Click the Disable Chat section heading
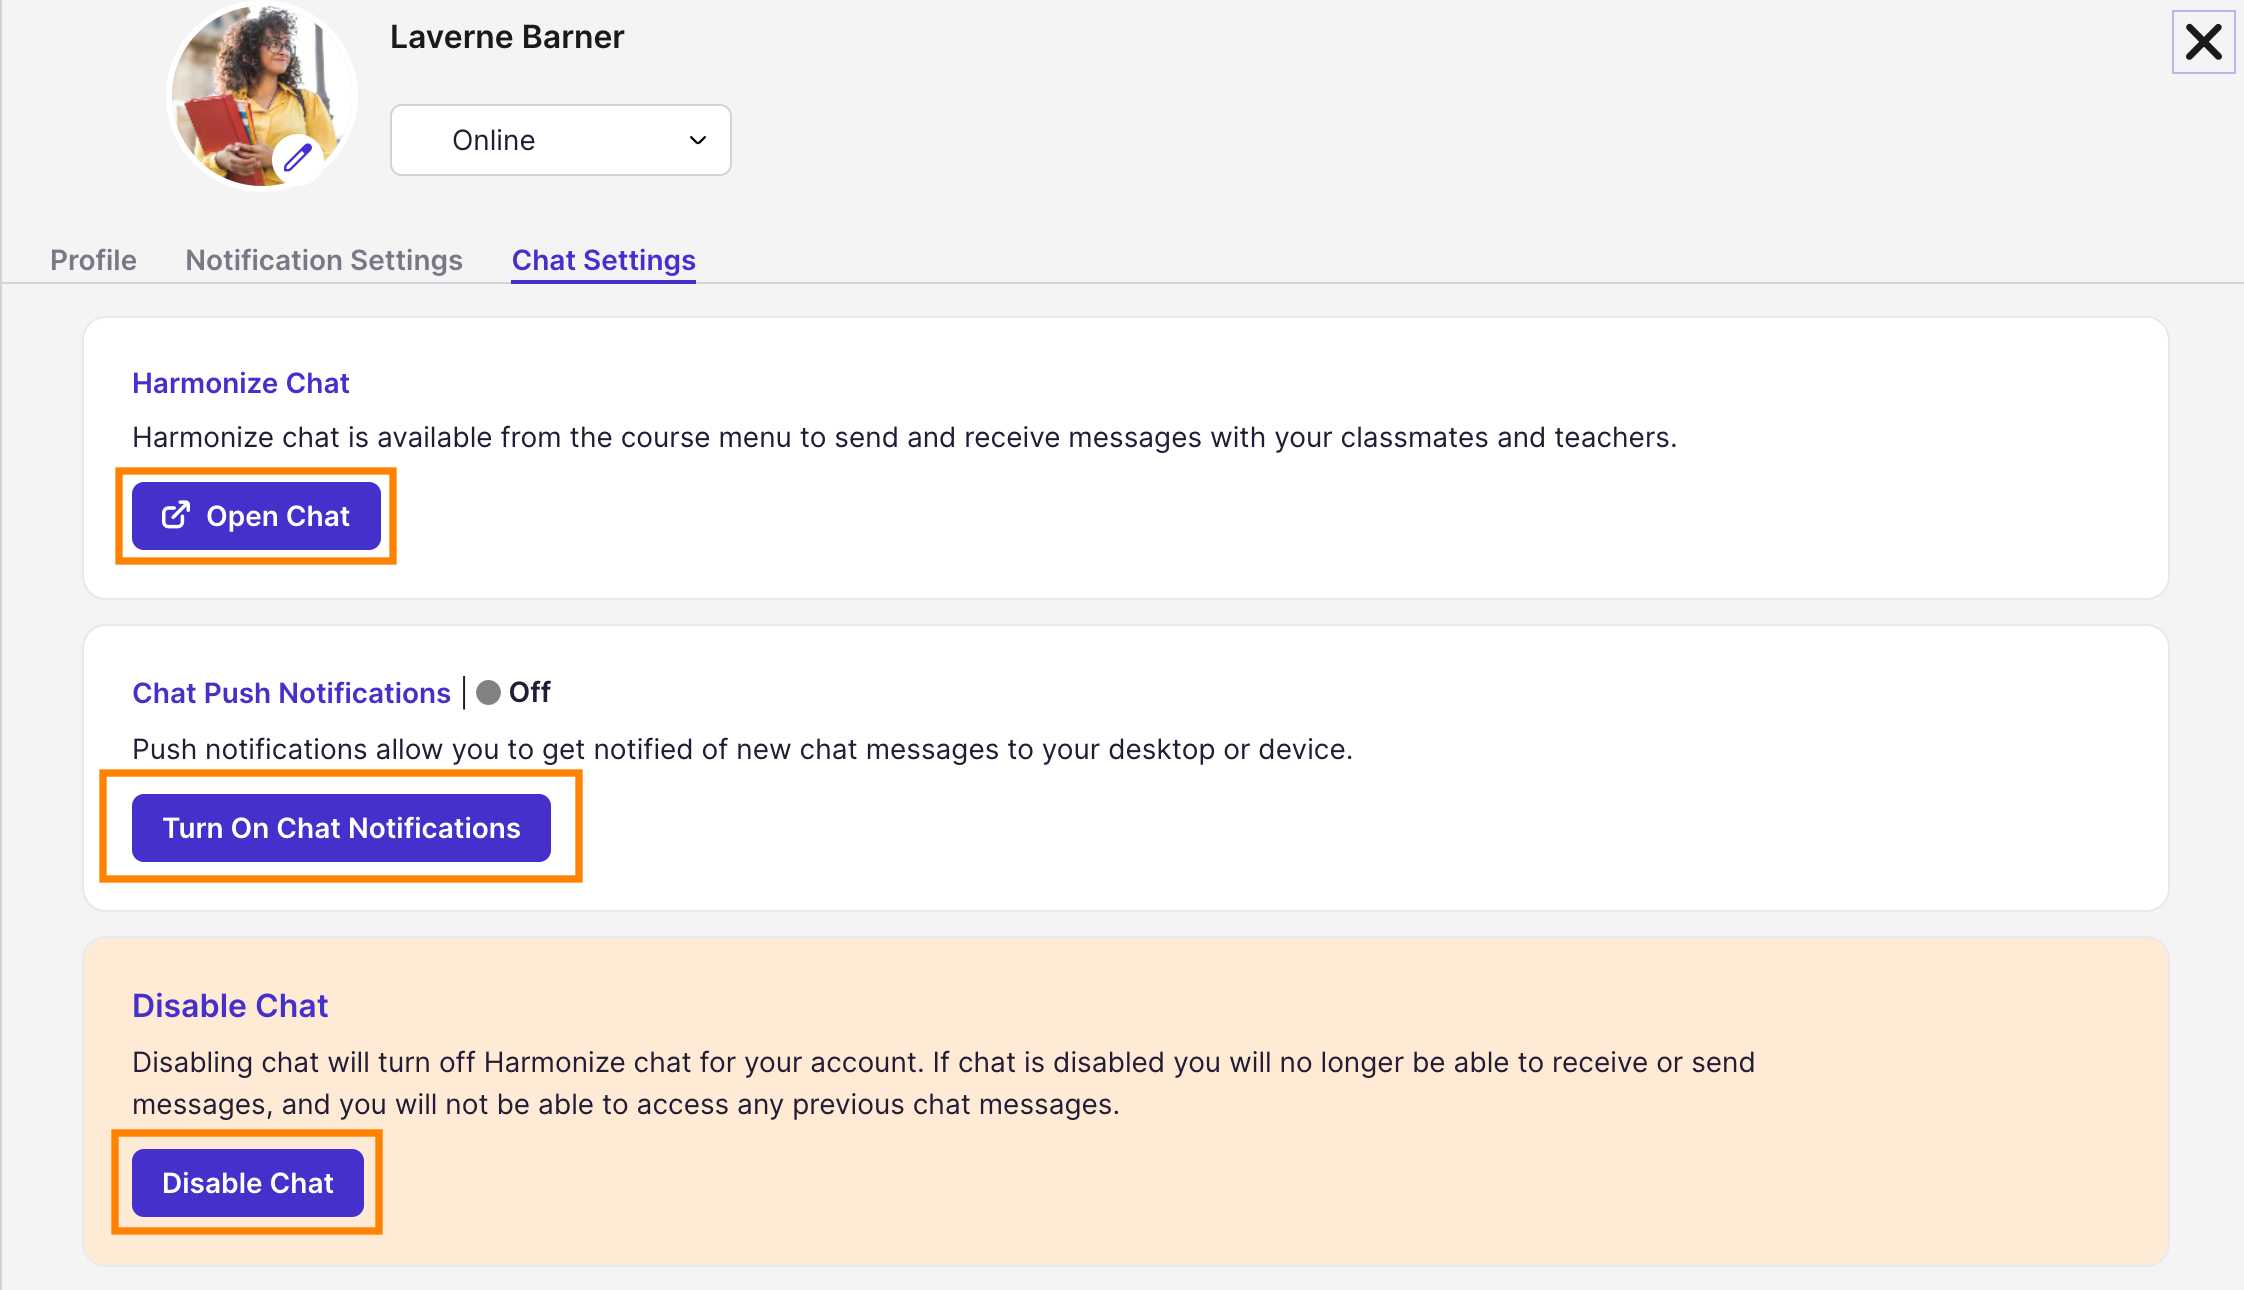The image size is (2244, 1290). [x=230, y=1006]
